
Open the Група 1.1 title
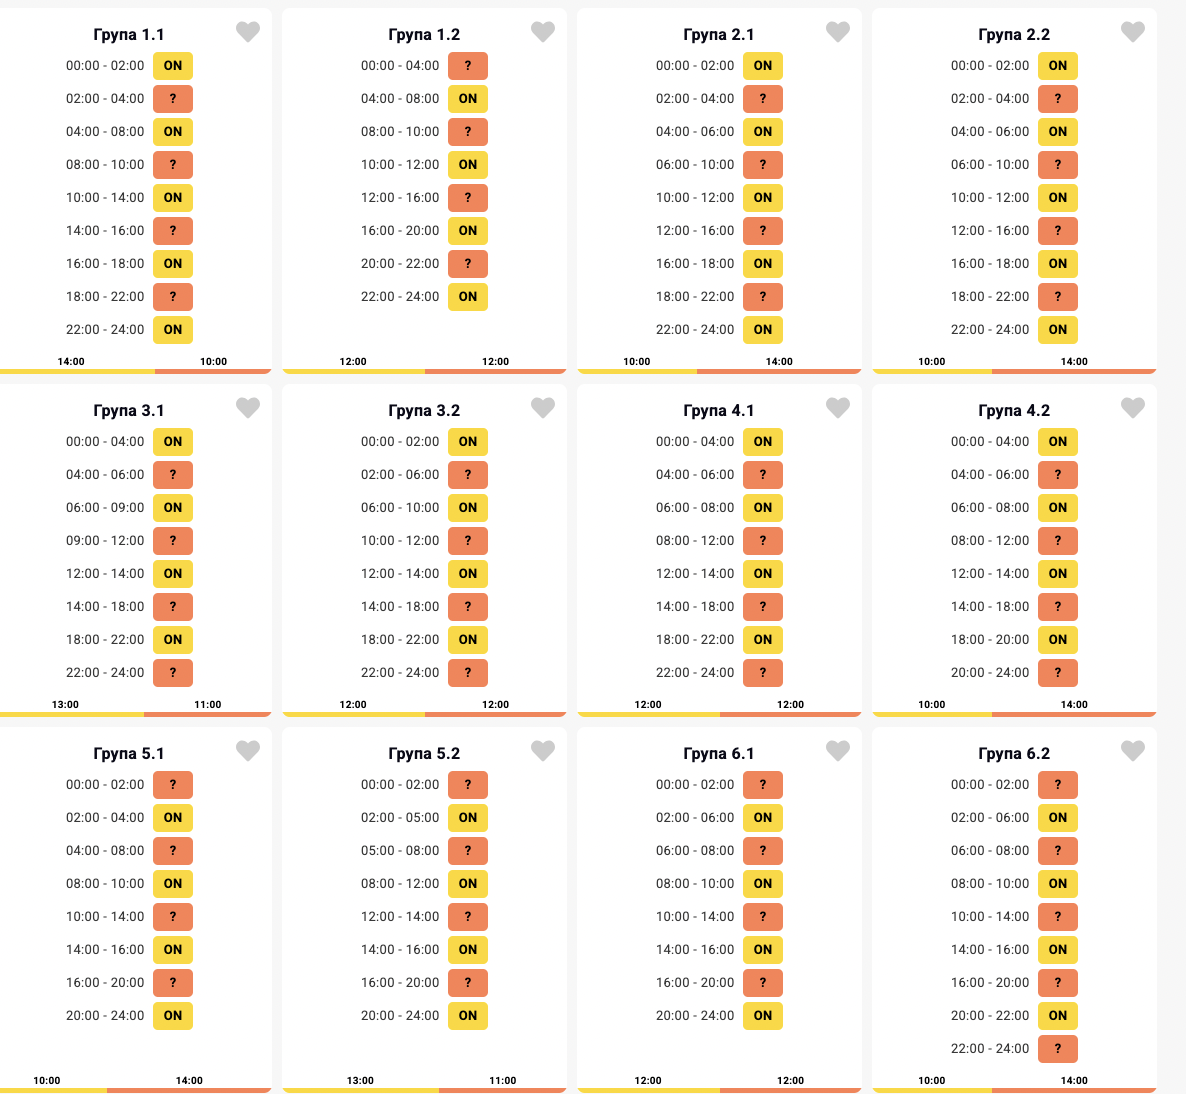[129, 35]
